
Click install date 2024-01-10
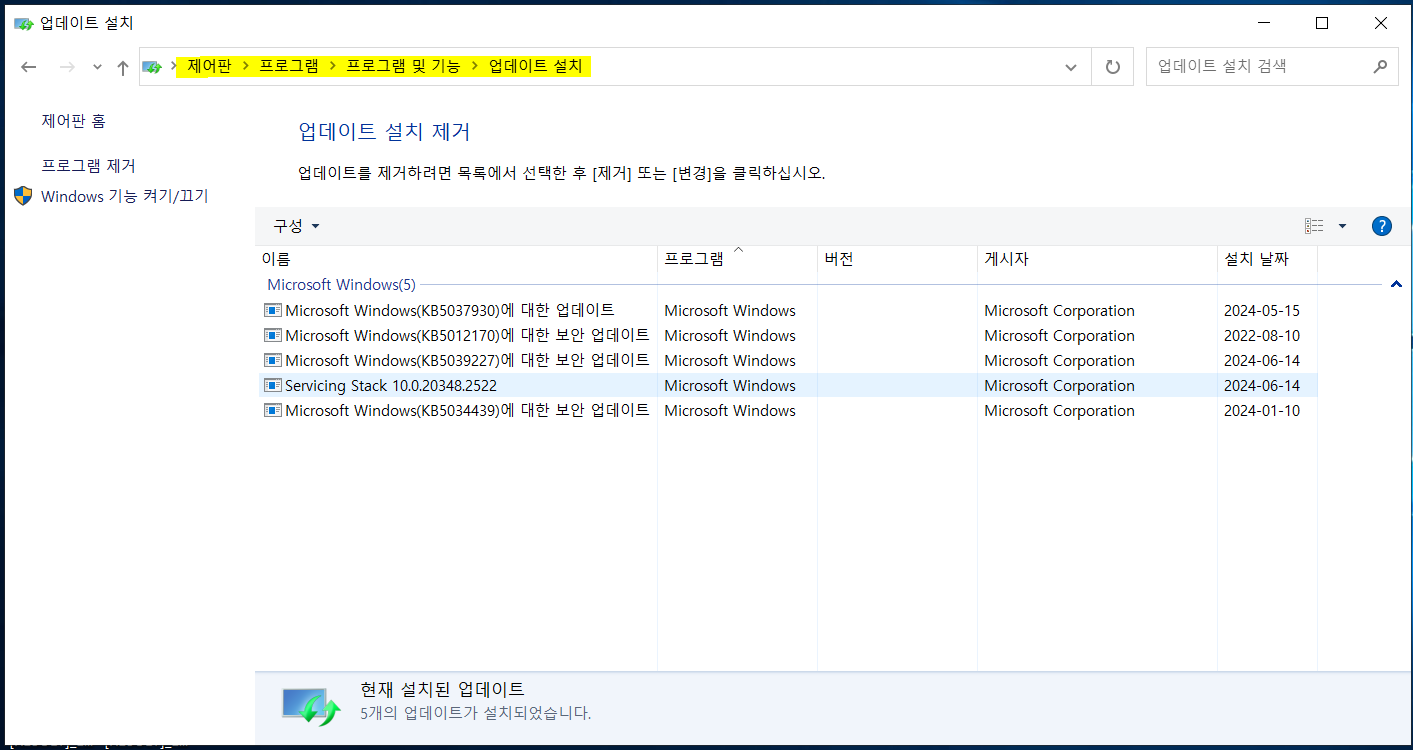1262,410
